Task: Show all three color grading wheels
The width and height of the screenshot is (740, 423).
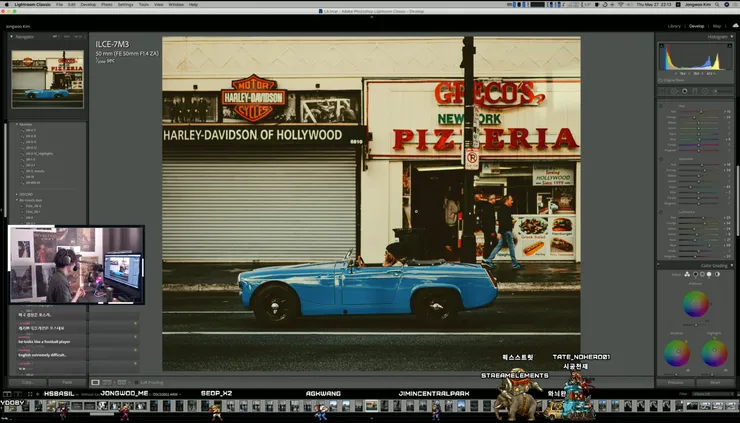Action: 687,274
